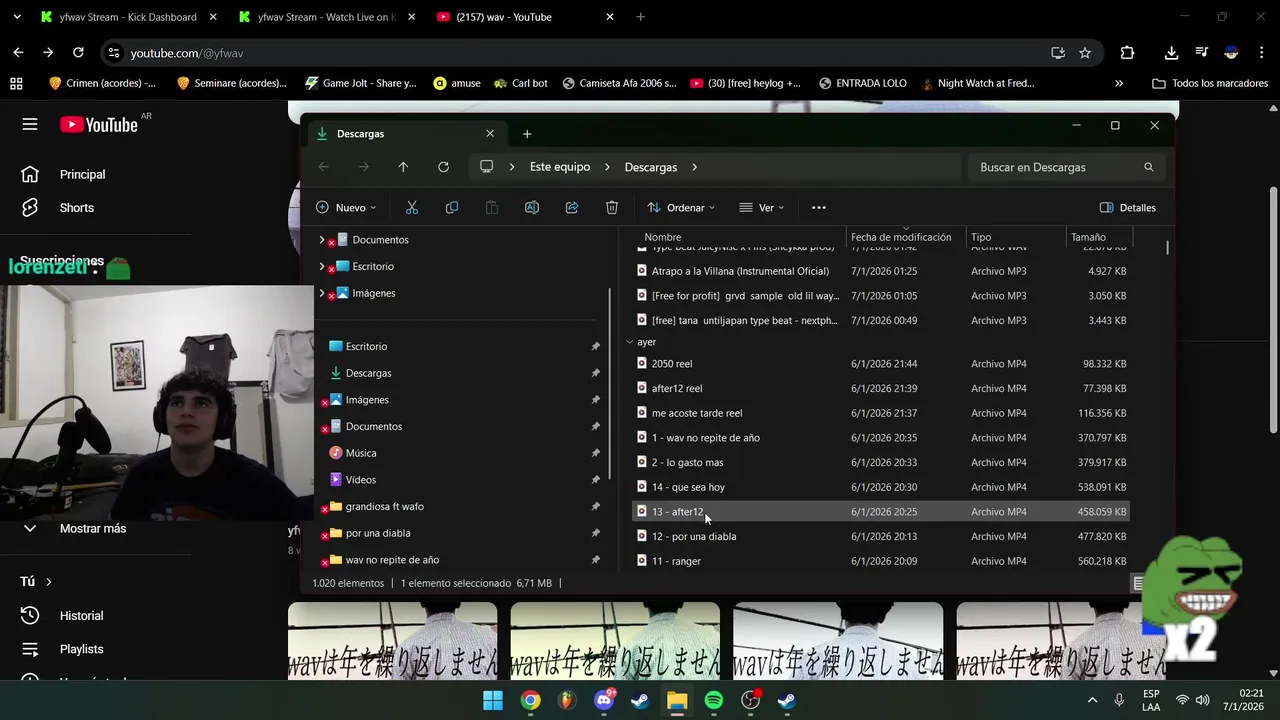Image resolution: width=1280 pixels, height=720 pixels.
Task: Close the Descargas Explorer tab
Action: 490,133
